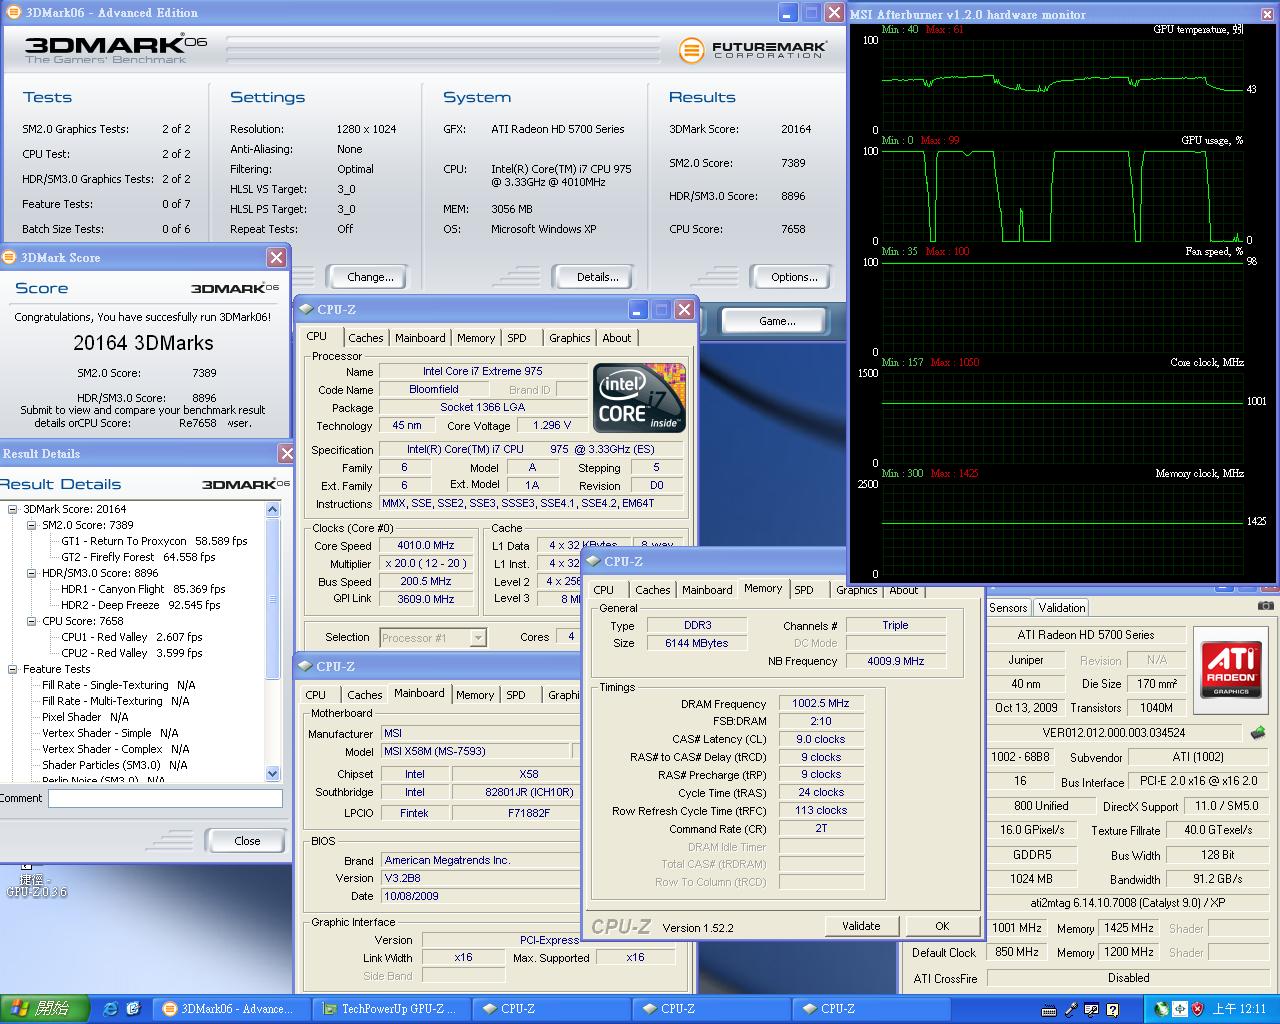Image resolution: width=1280 pixels, height=1024 pixels.
Task: Click the "MSI X58M (MS-7593)" model field
Action: click(475, 752)
